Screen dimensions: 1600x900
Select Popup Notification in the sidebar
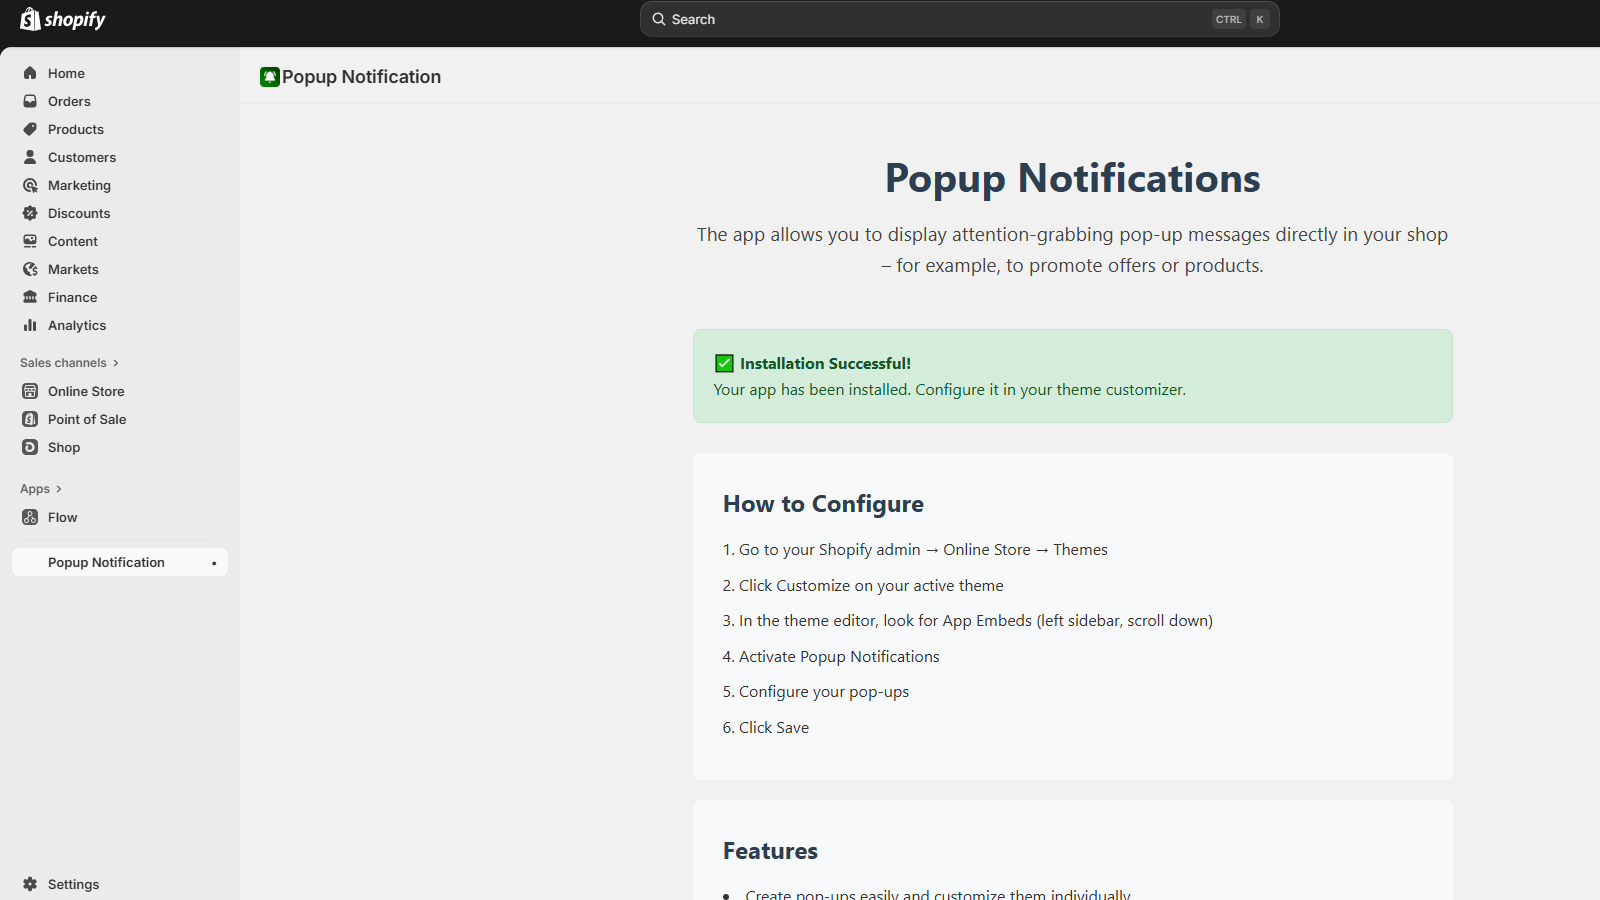pos(106,562)
